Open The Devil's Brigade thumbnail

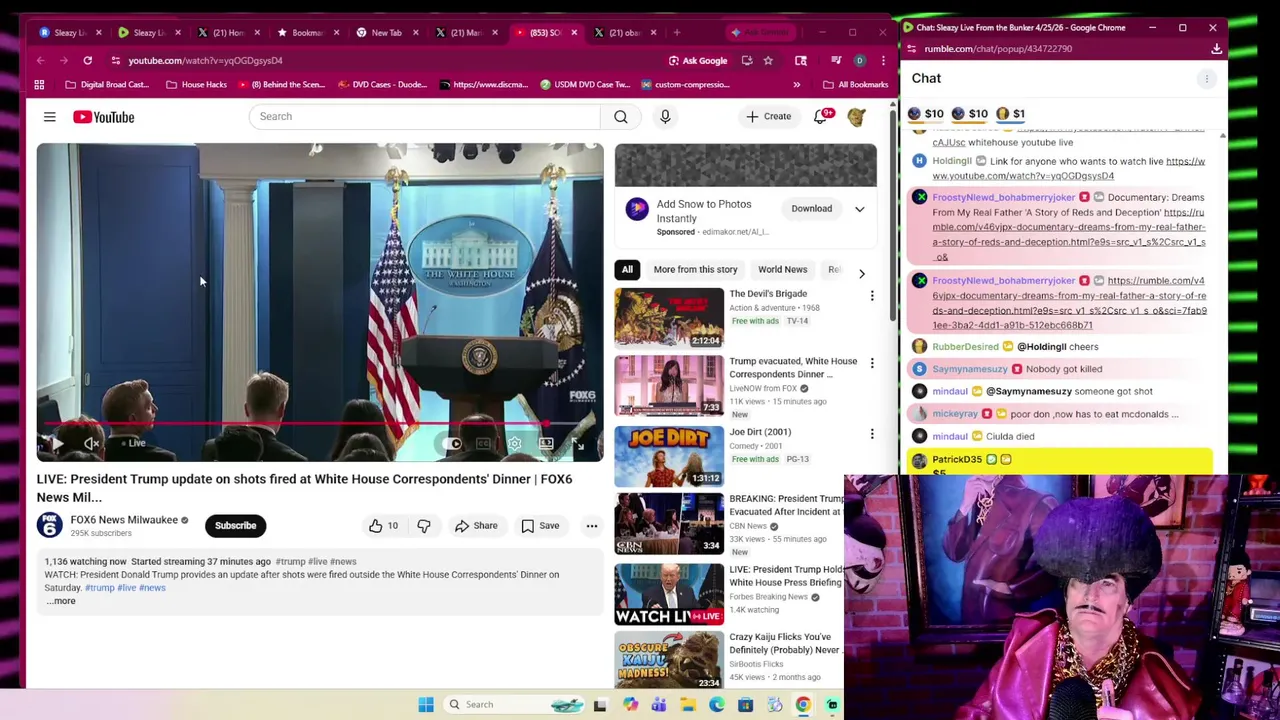pos(669,318)
